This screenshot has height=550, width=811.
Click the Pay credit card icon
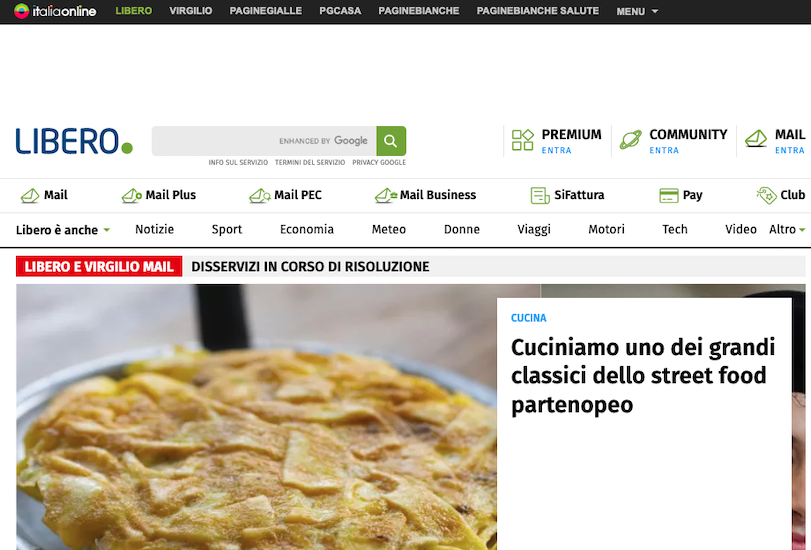click(668, 195)
